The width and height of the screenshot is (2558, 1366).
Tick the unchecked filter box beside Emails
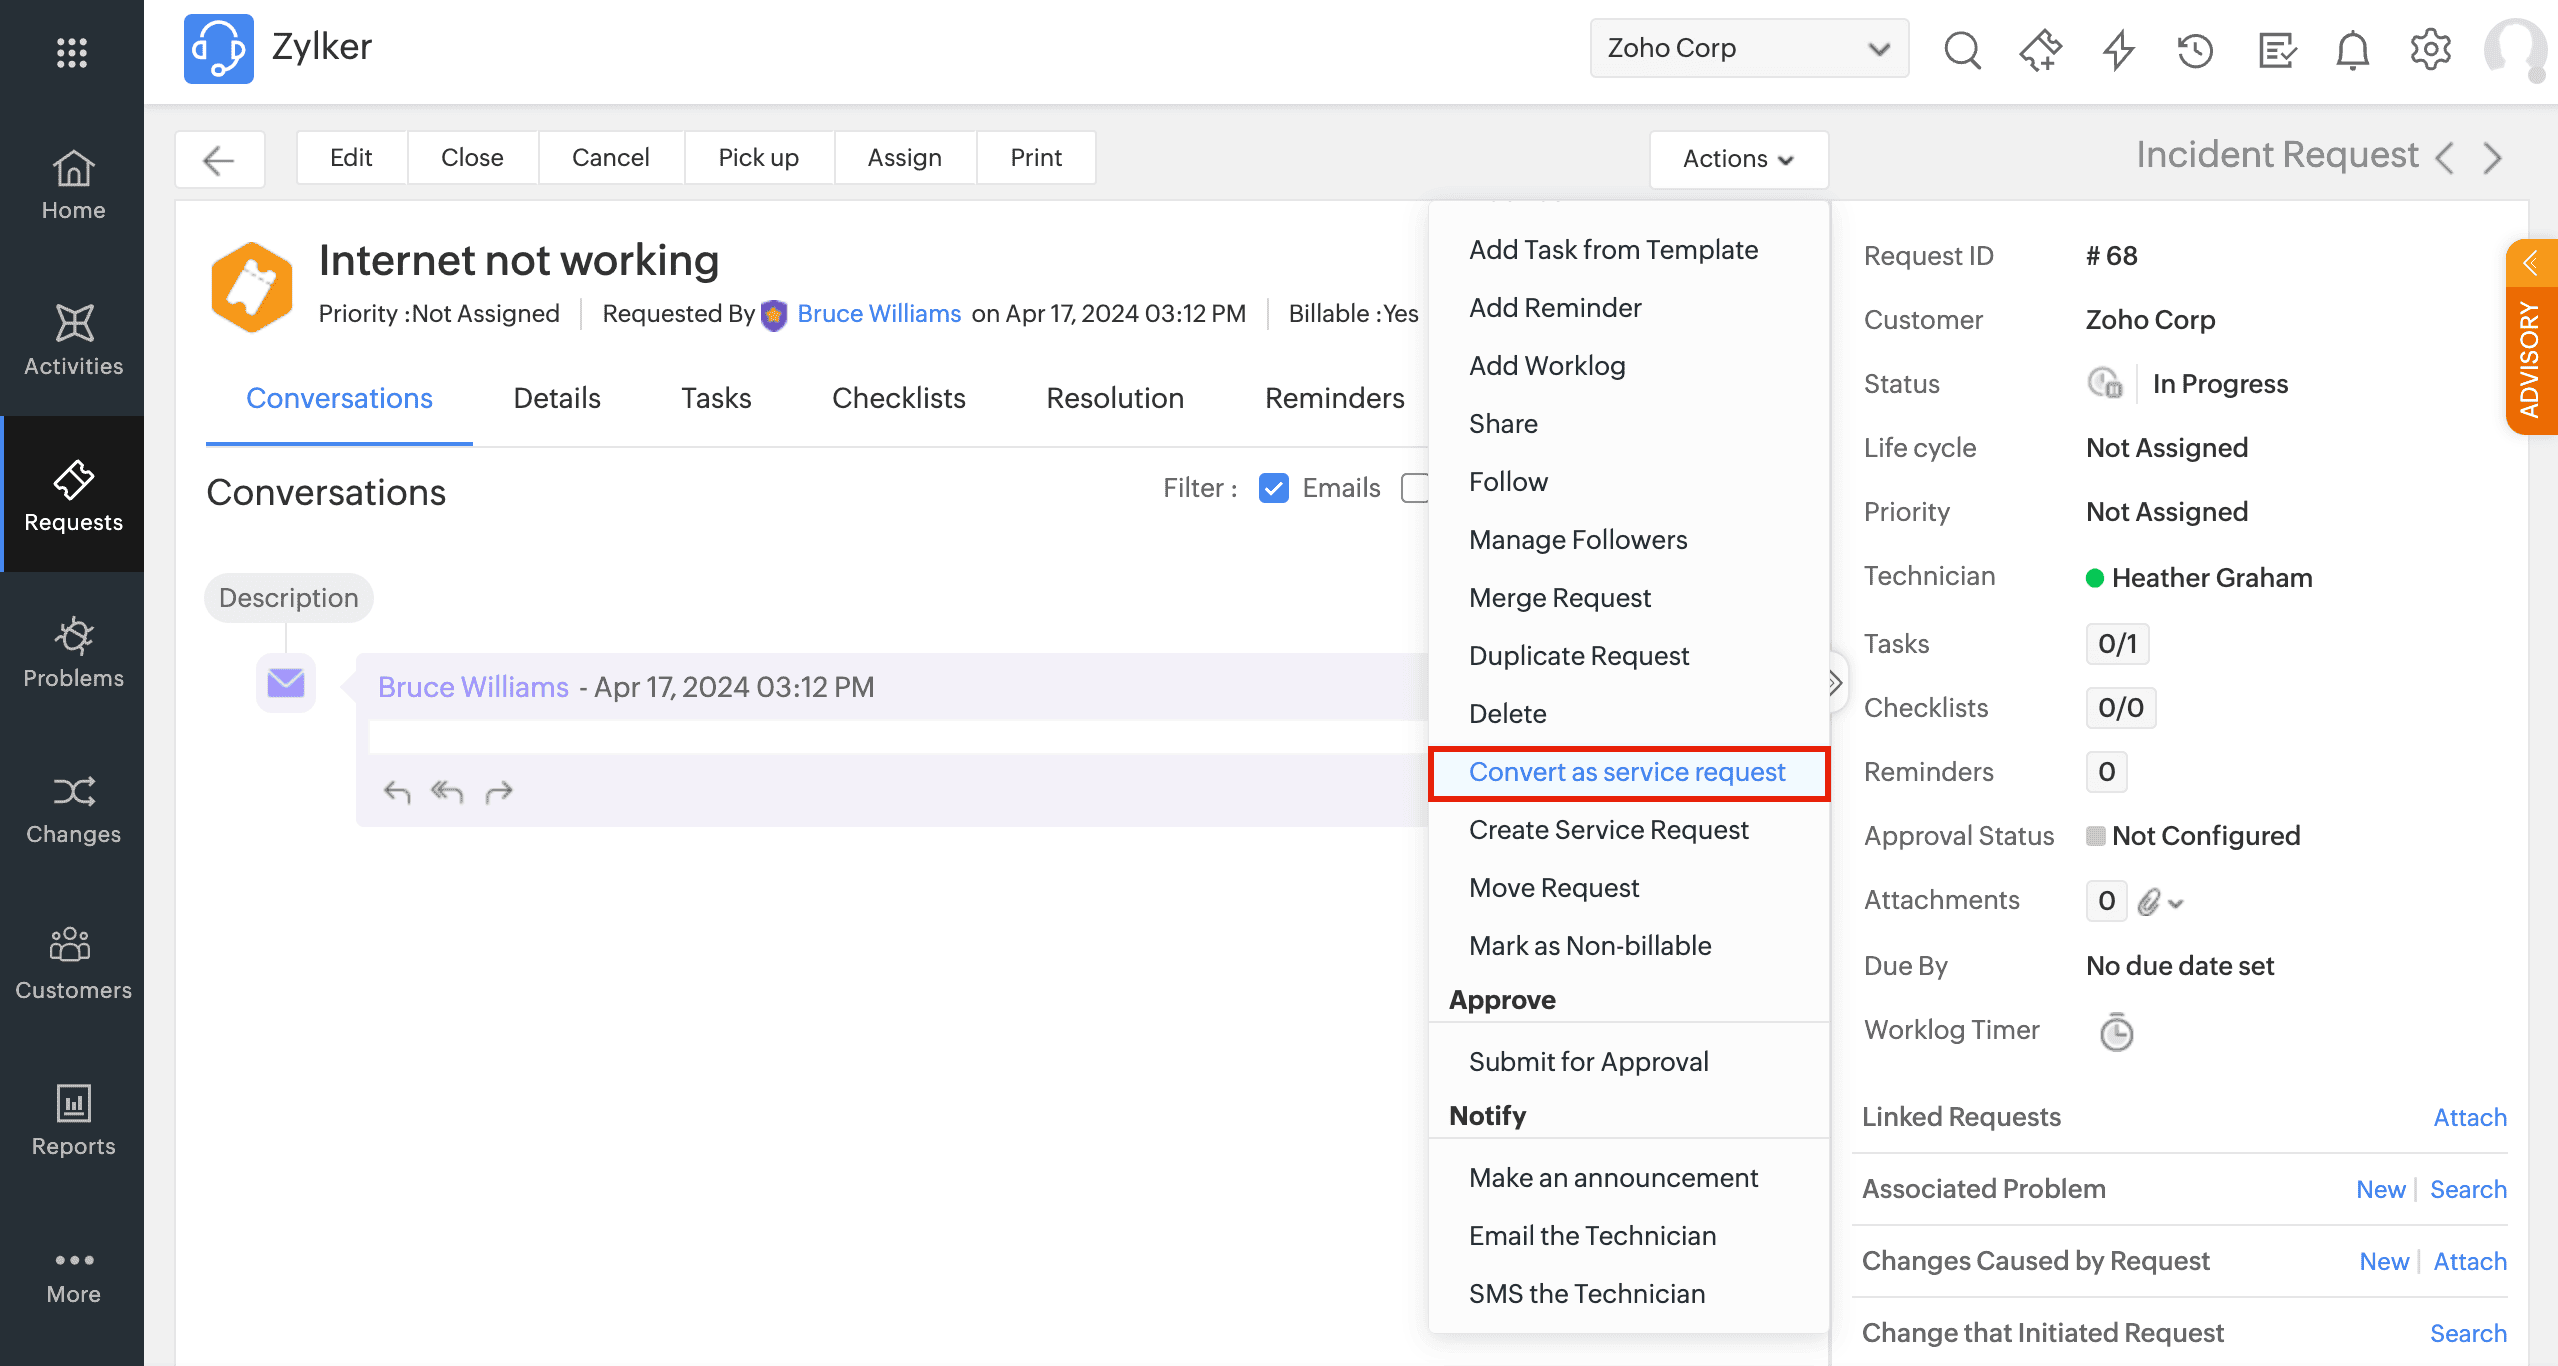coord(1414,488)
